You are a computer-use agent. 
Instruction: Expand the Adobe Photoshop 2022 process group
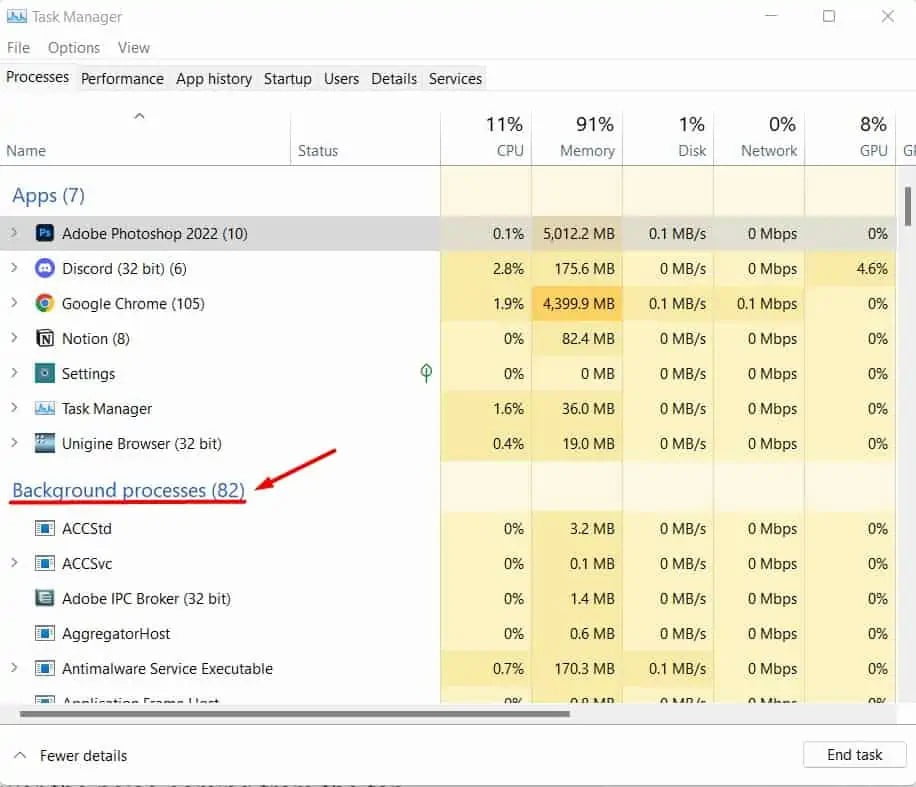pos(14,233)
